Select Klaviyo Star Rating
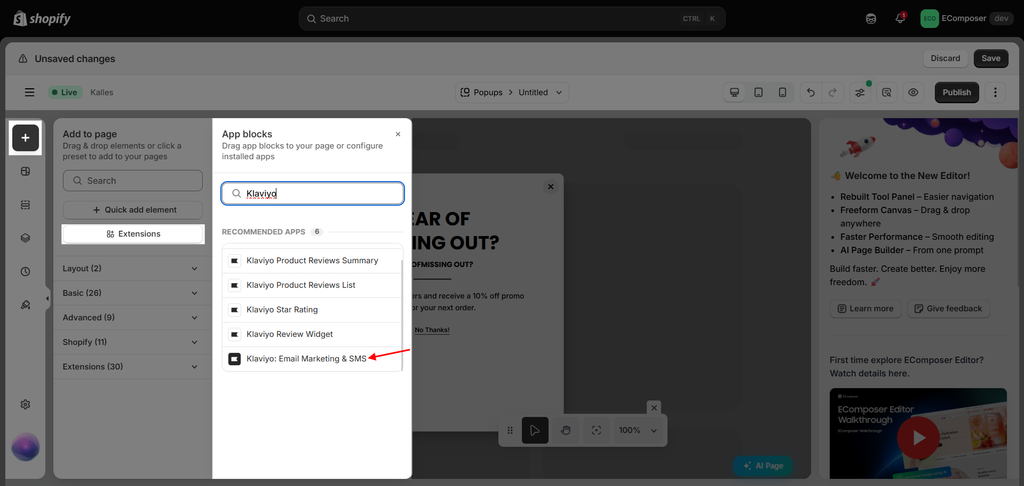This screenshot has height=486, width=1024. (312, 310)
